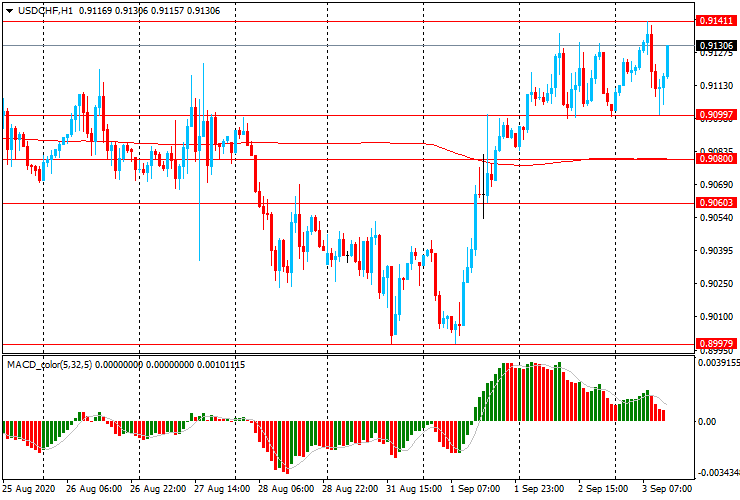Select the 28 Aug 22:00 time axis label

350,489
